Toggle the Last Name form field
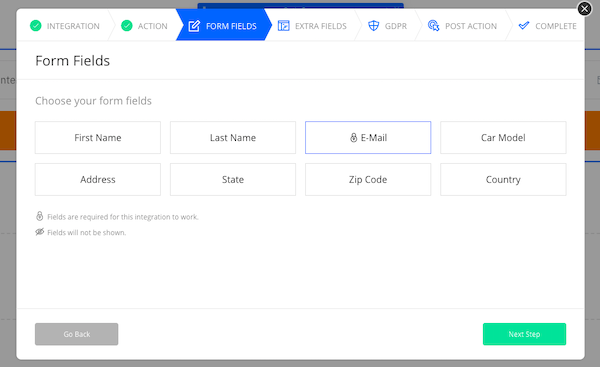Viewport: 600px width, 367px height. click(x=233, y=138)
